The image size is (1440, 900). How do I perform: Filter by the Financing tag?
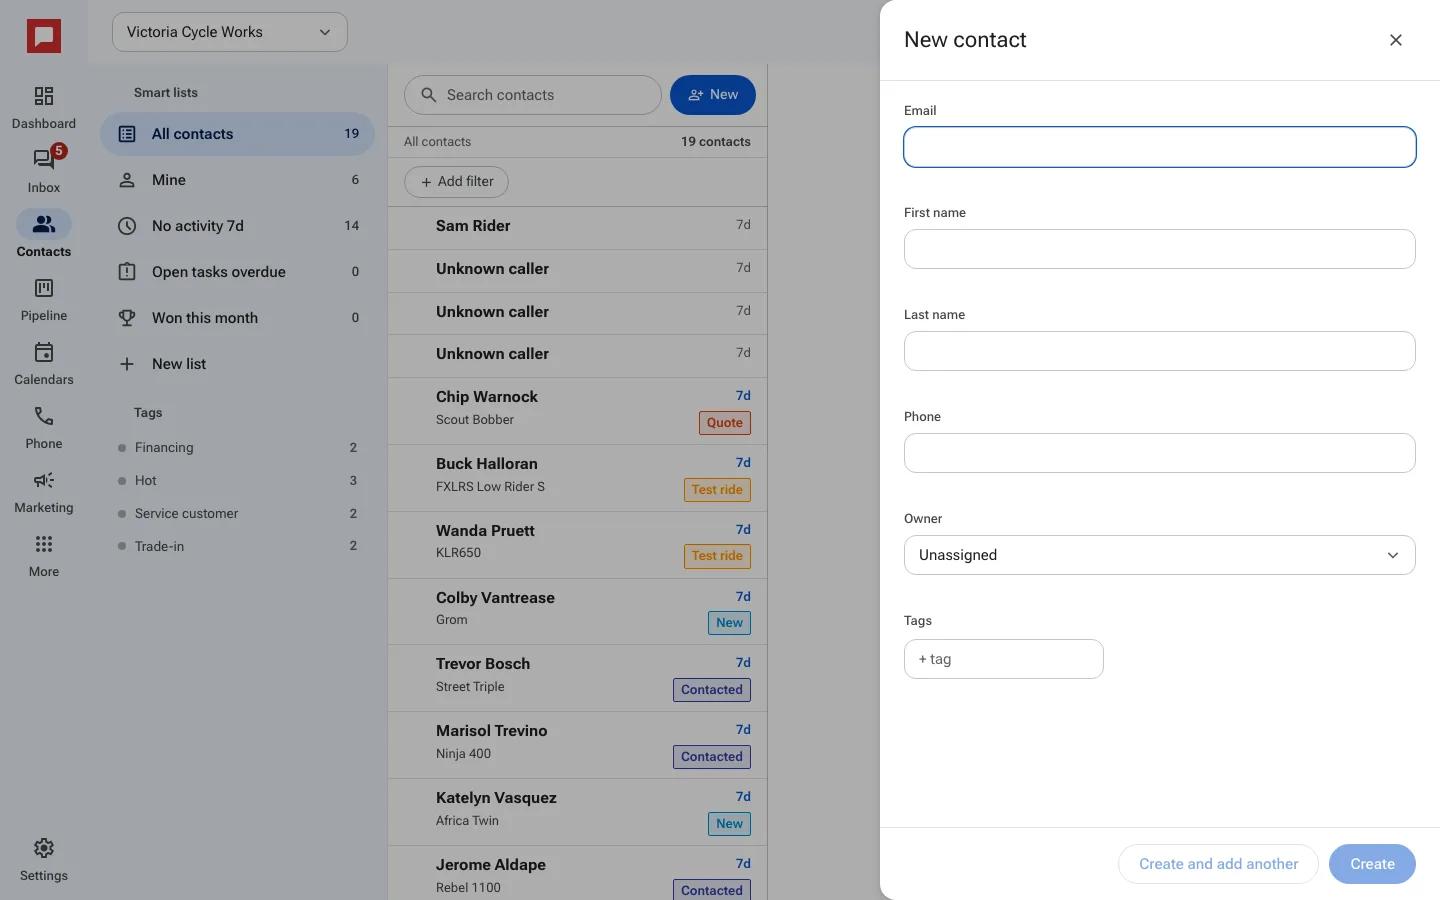coord(237,448)
